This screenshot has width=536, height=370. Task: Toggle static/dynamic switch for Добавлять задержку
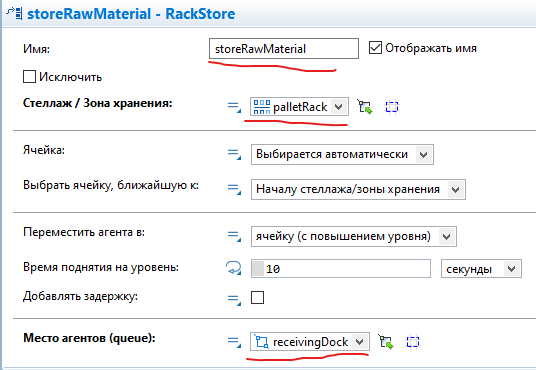(234, 299)
